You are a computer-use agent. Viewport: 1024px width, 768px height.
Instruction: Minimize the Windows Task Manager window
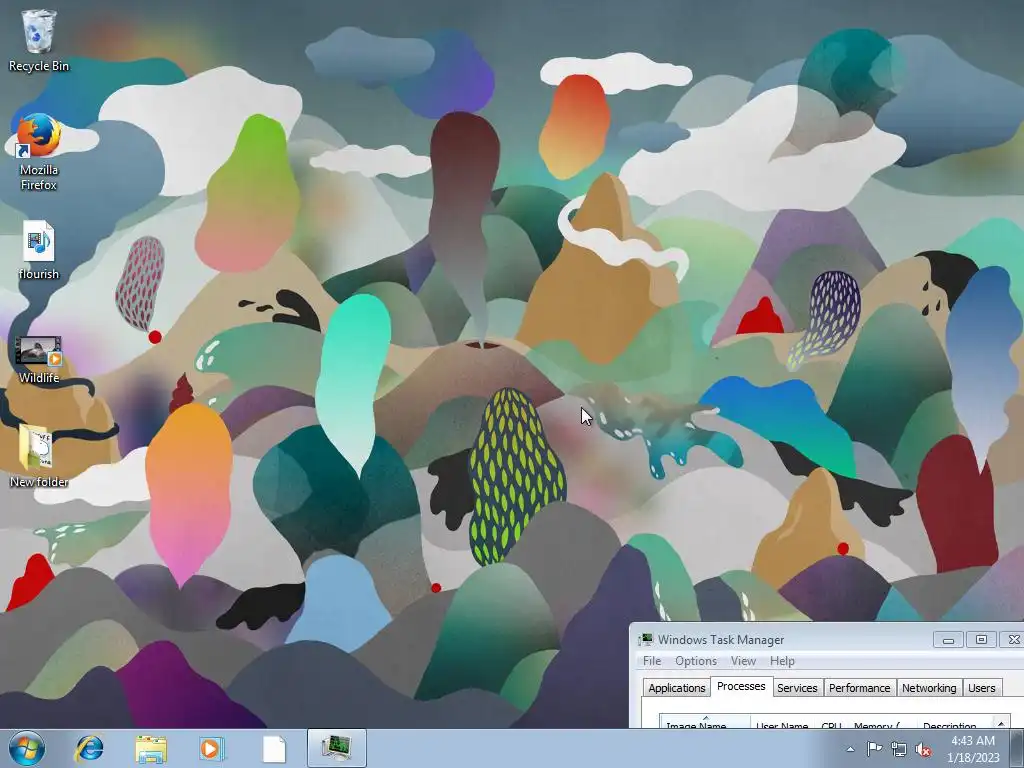(948, 640)
